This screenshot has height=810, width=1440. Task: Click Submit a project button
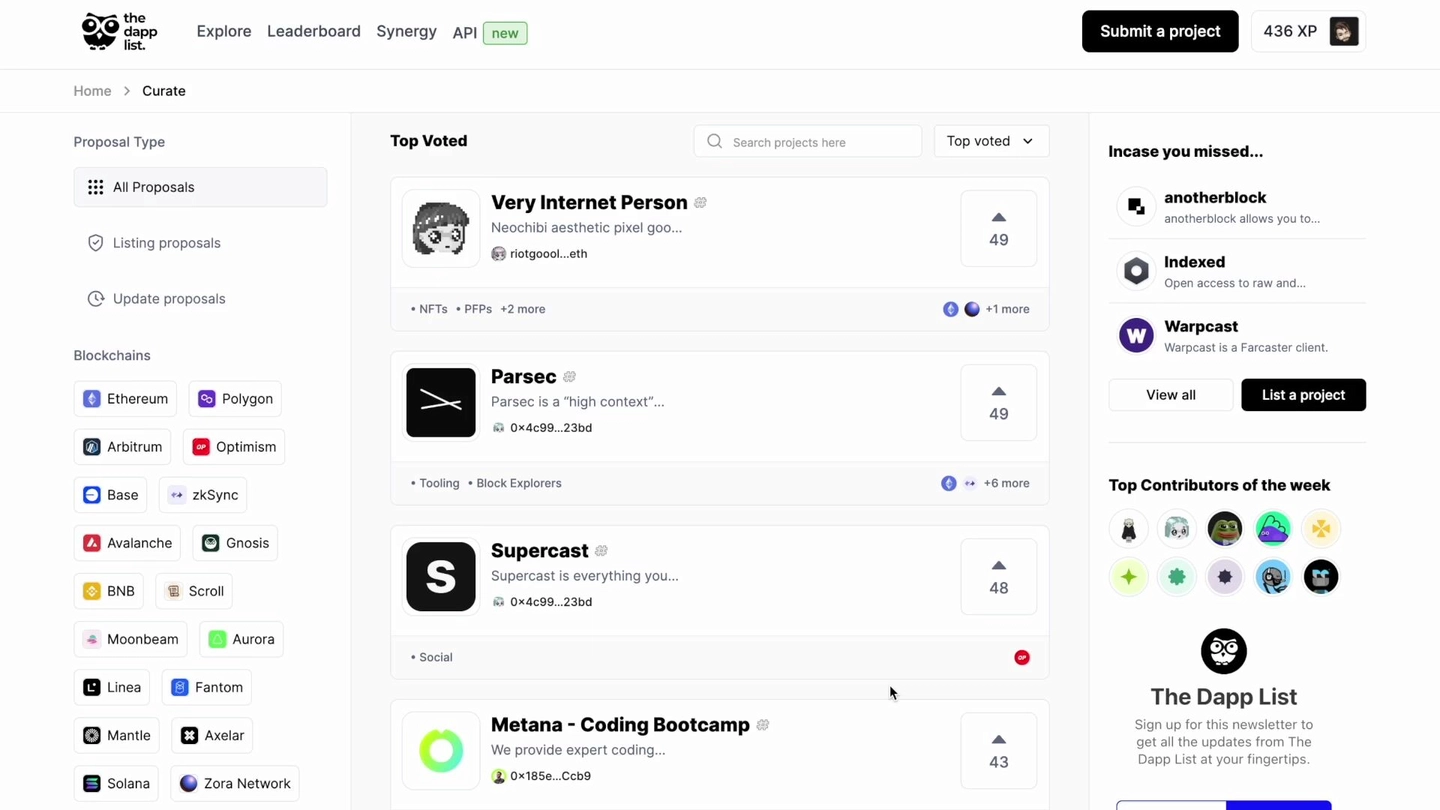[1160, 31]
